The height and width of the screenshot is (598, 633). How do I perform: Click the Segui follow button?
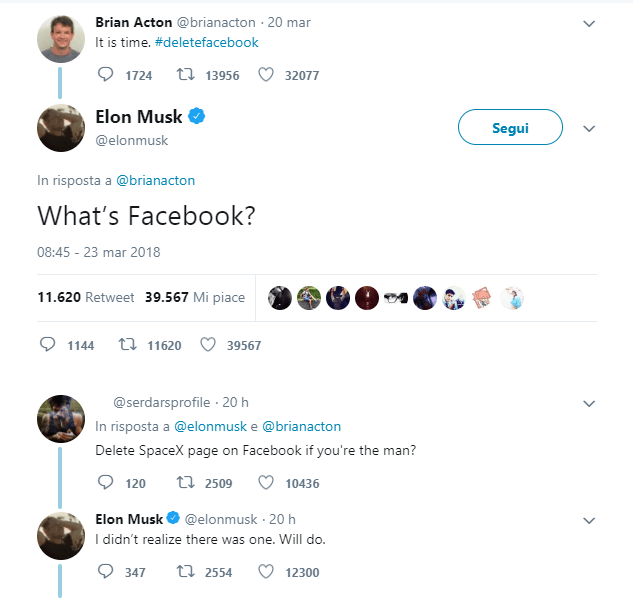click(510, 128)
